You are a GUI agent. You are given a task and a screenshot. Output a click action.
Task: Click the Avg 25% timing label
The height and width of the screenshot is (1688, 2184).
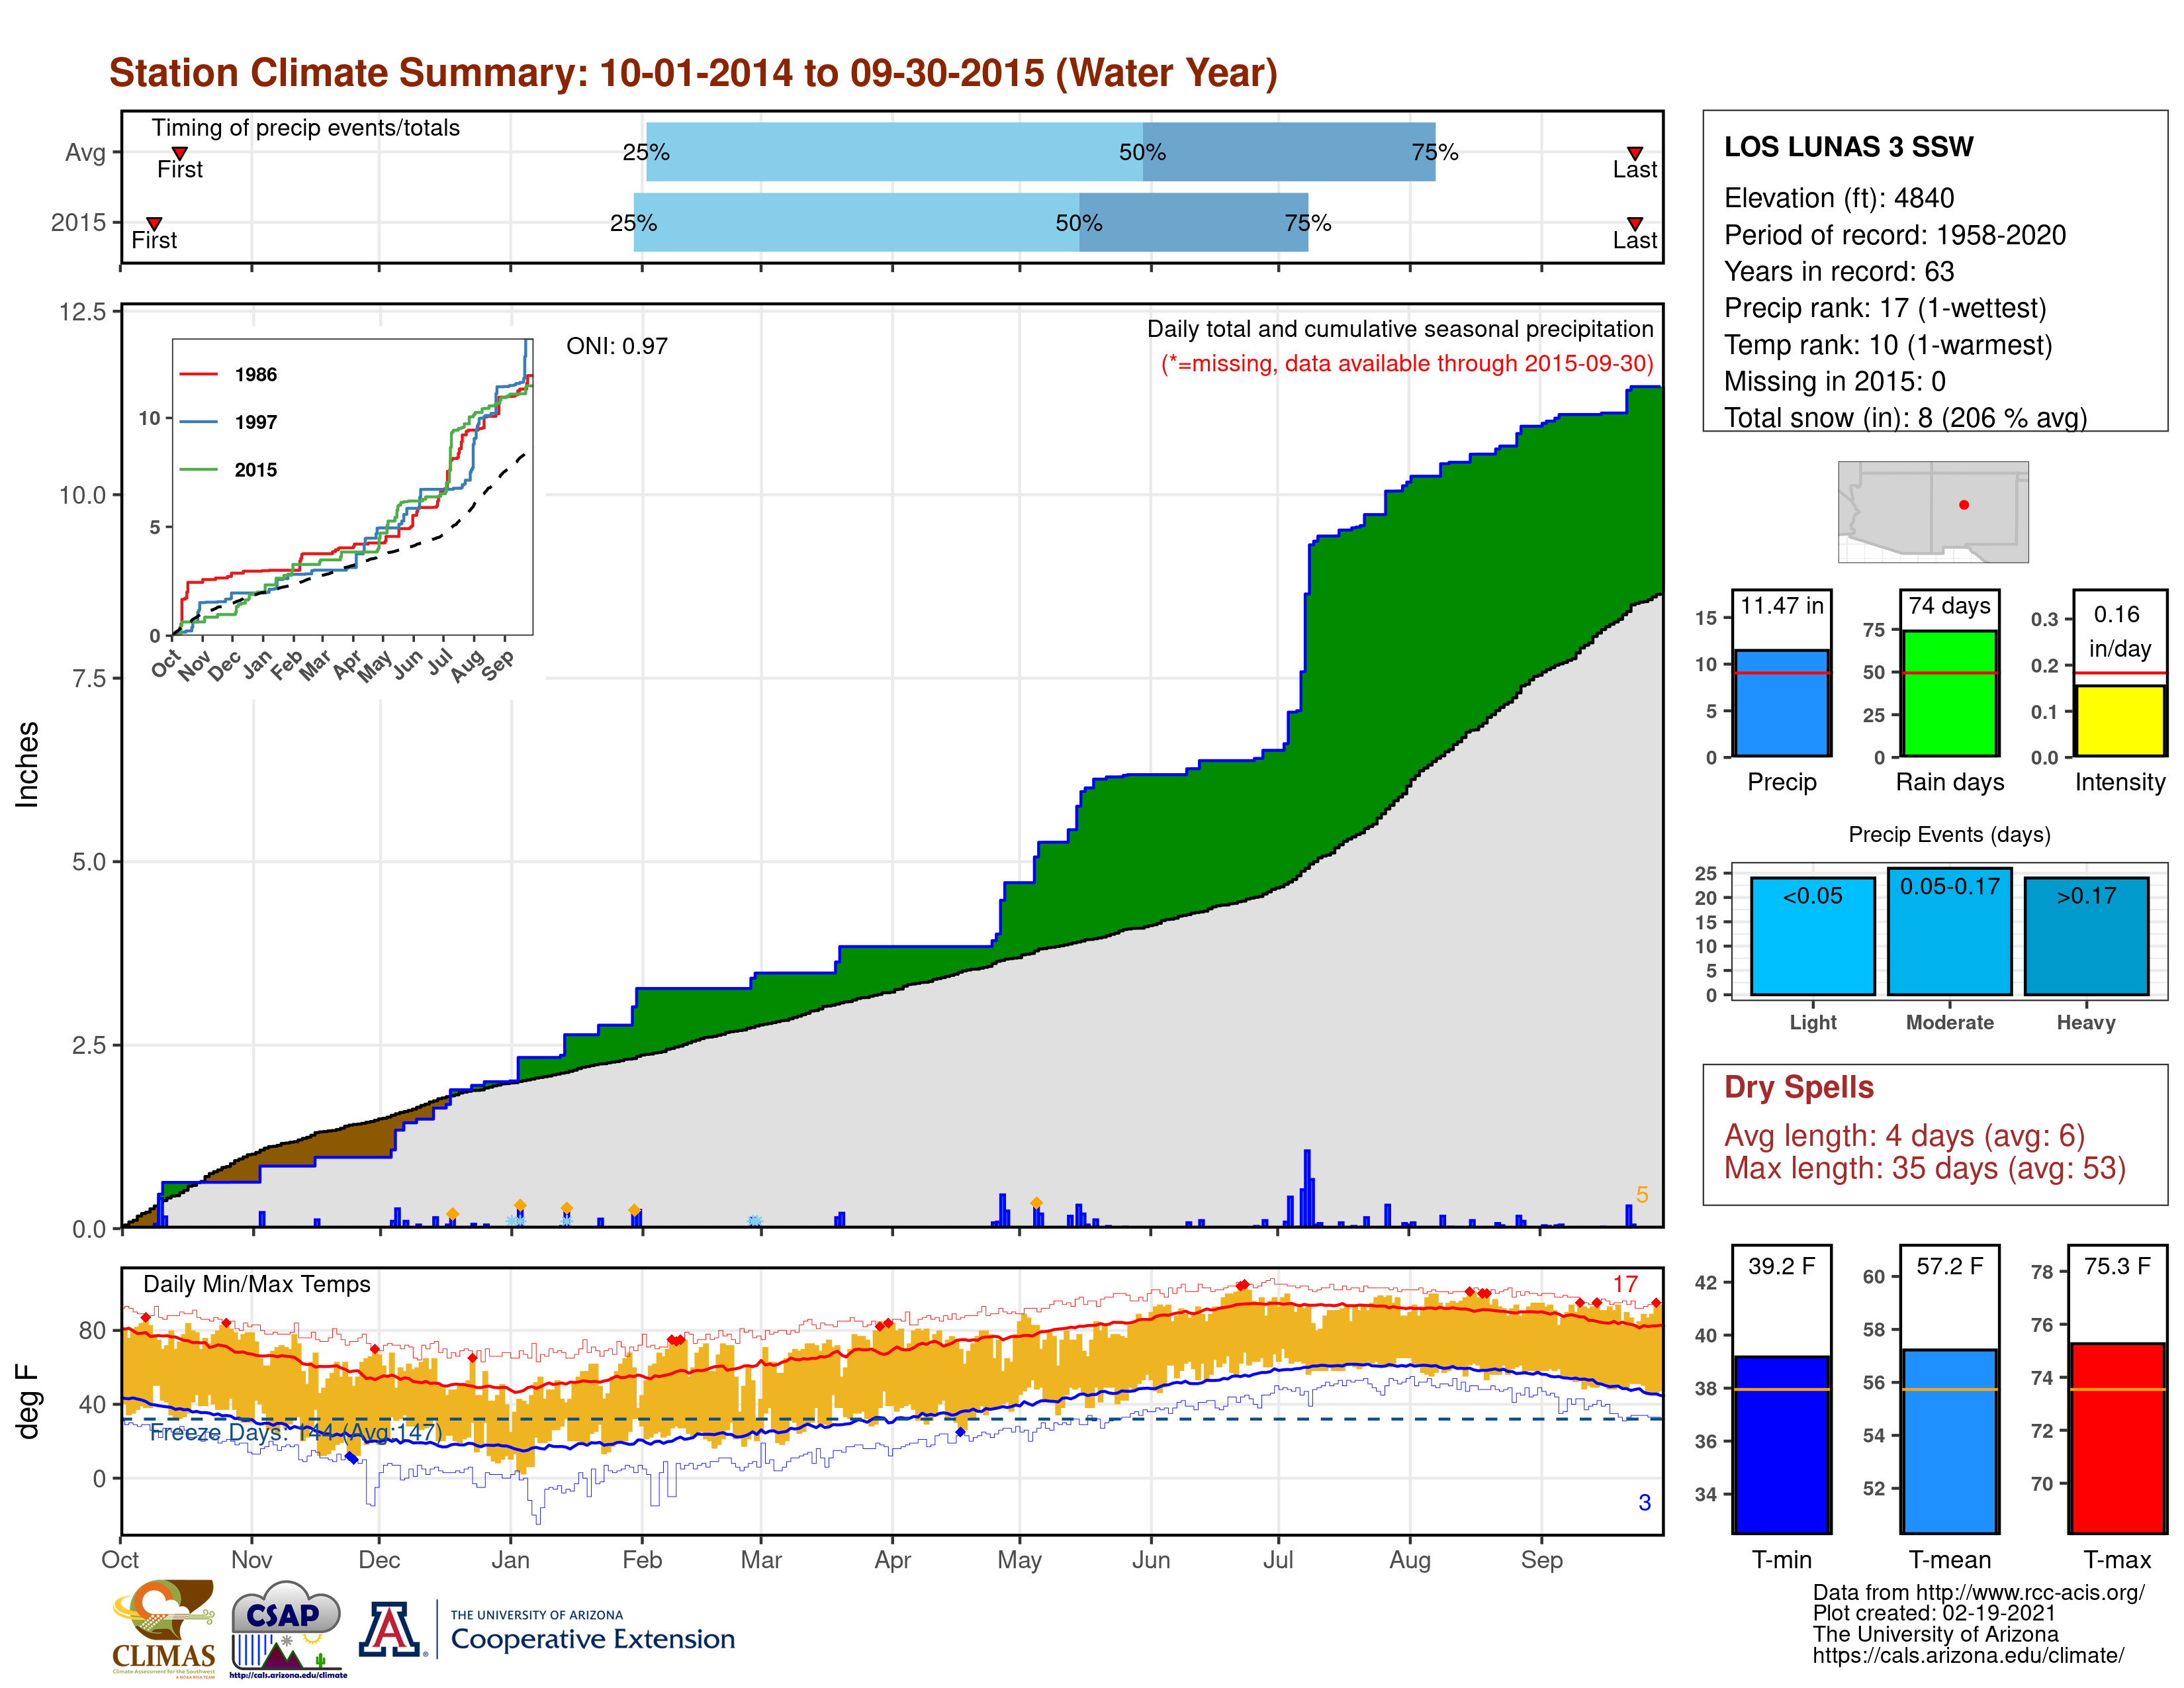tap(646, 152)
